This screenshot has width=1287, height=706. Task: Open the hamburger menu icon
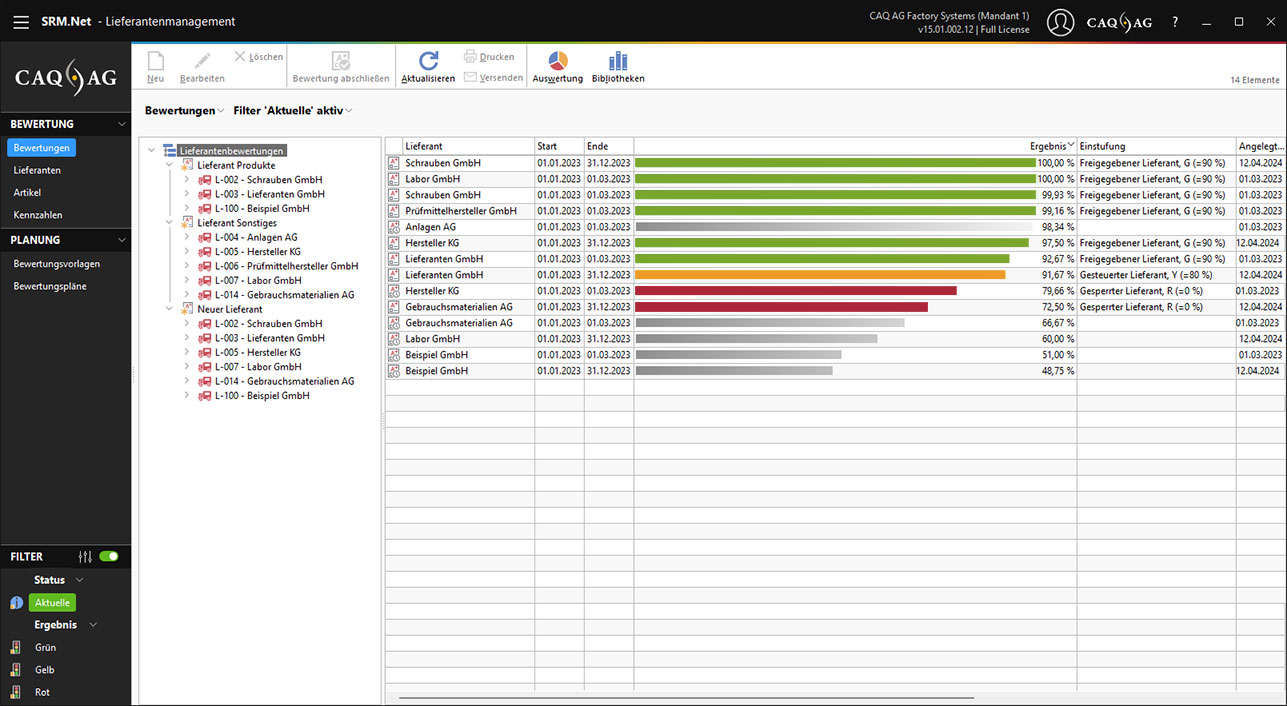(x=21, y=21)
